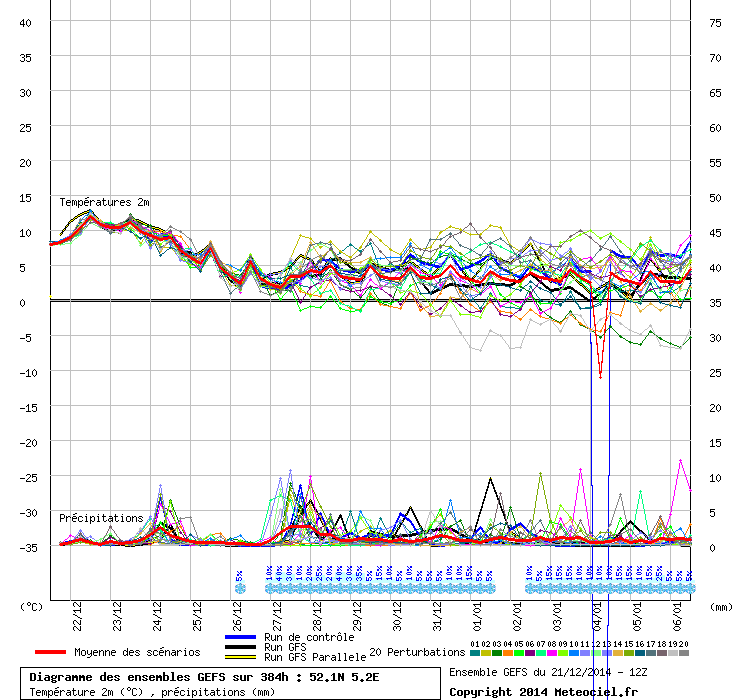Screen dimensions: 740x700
Task: Click the 45 precipitation axis value
Action: tap(715, 233)
